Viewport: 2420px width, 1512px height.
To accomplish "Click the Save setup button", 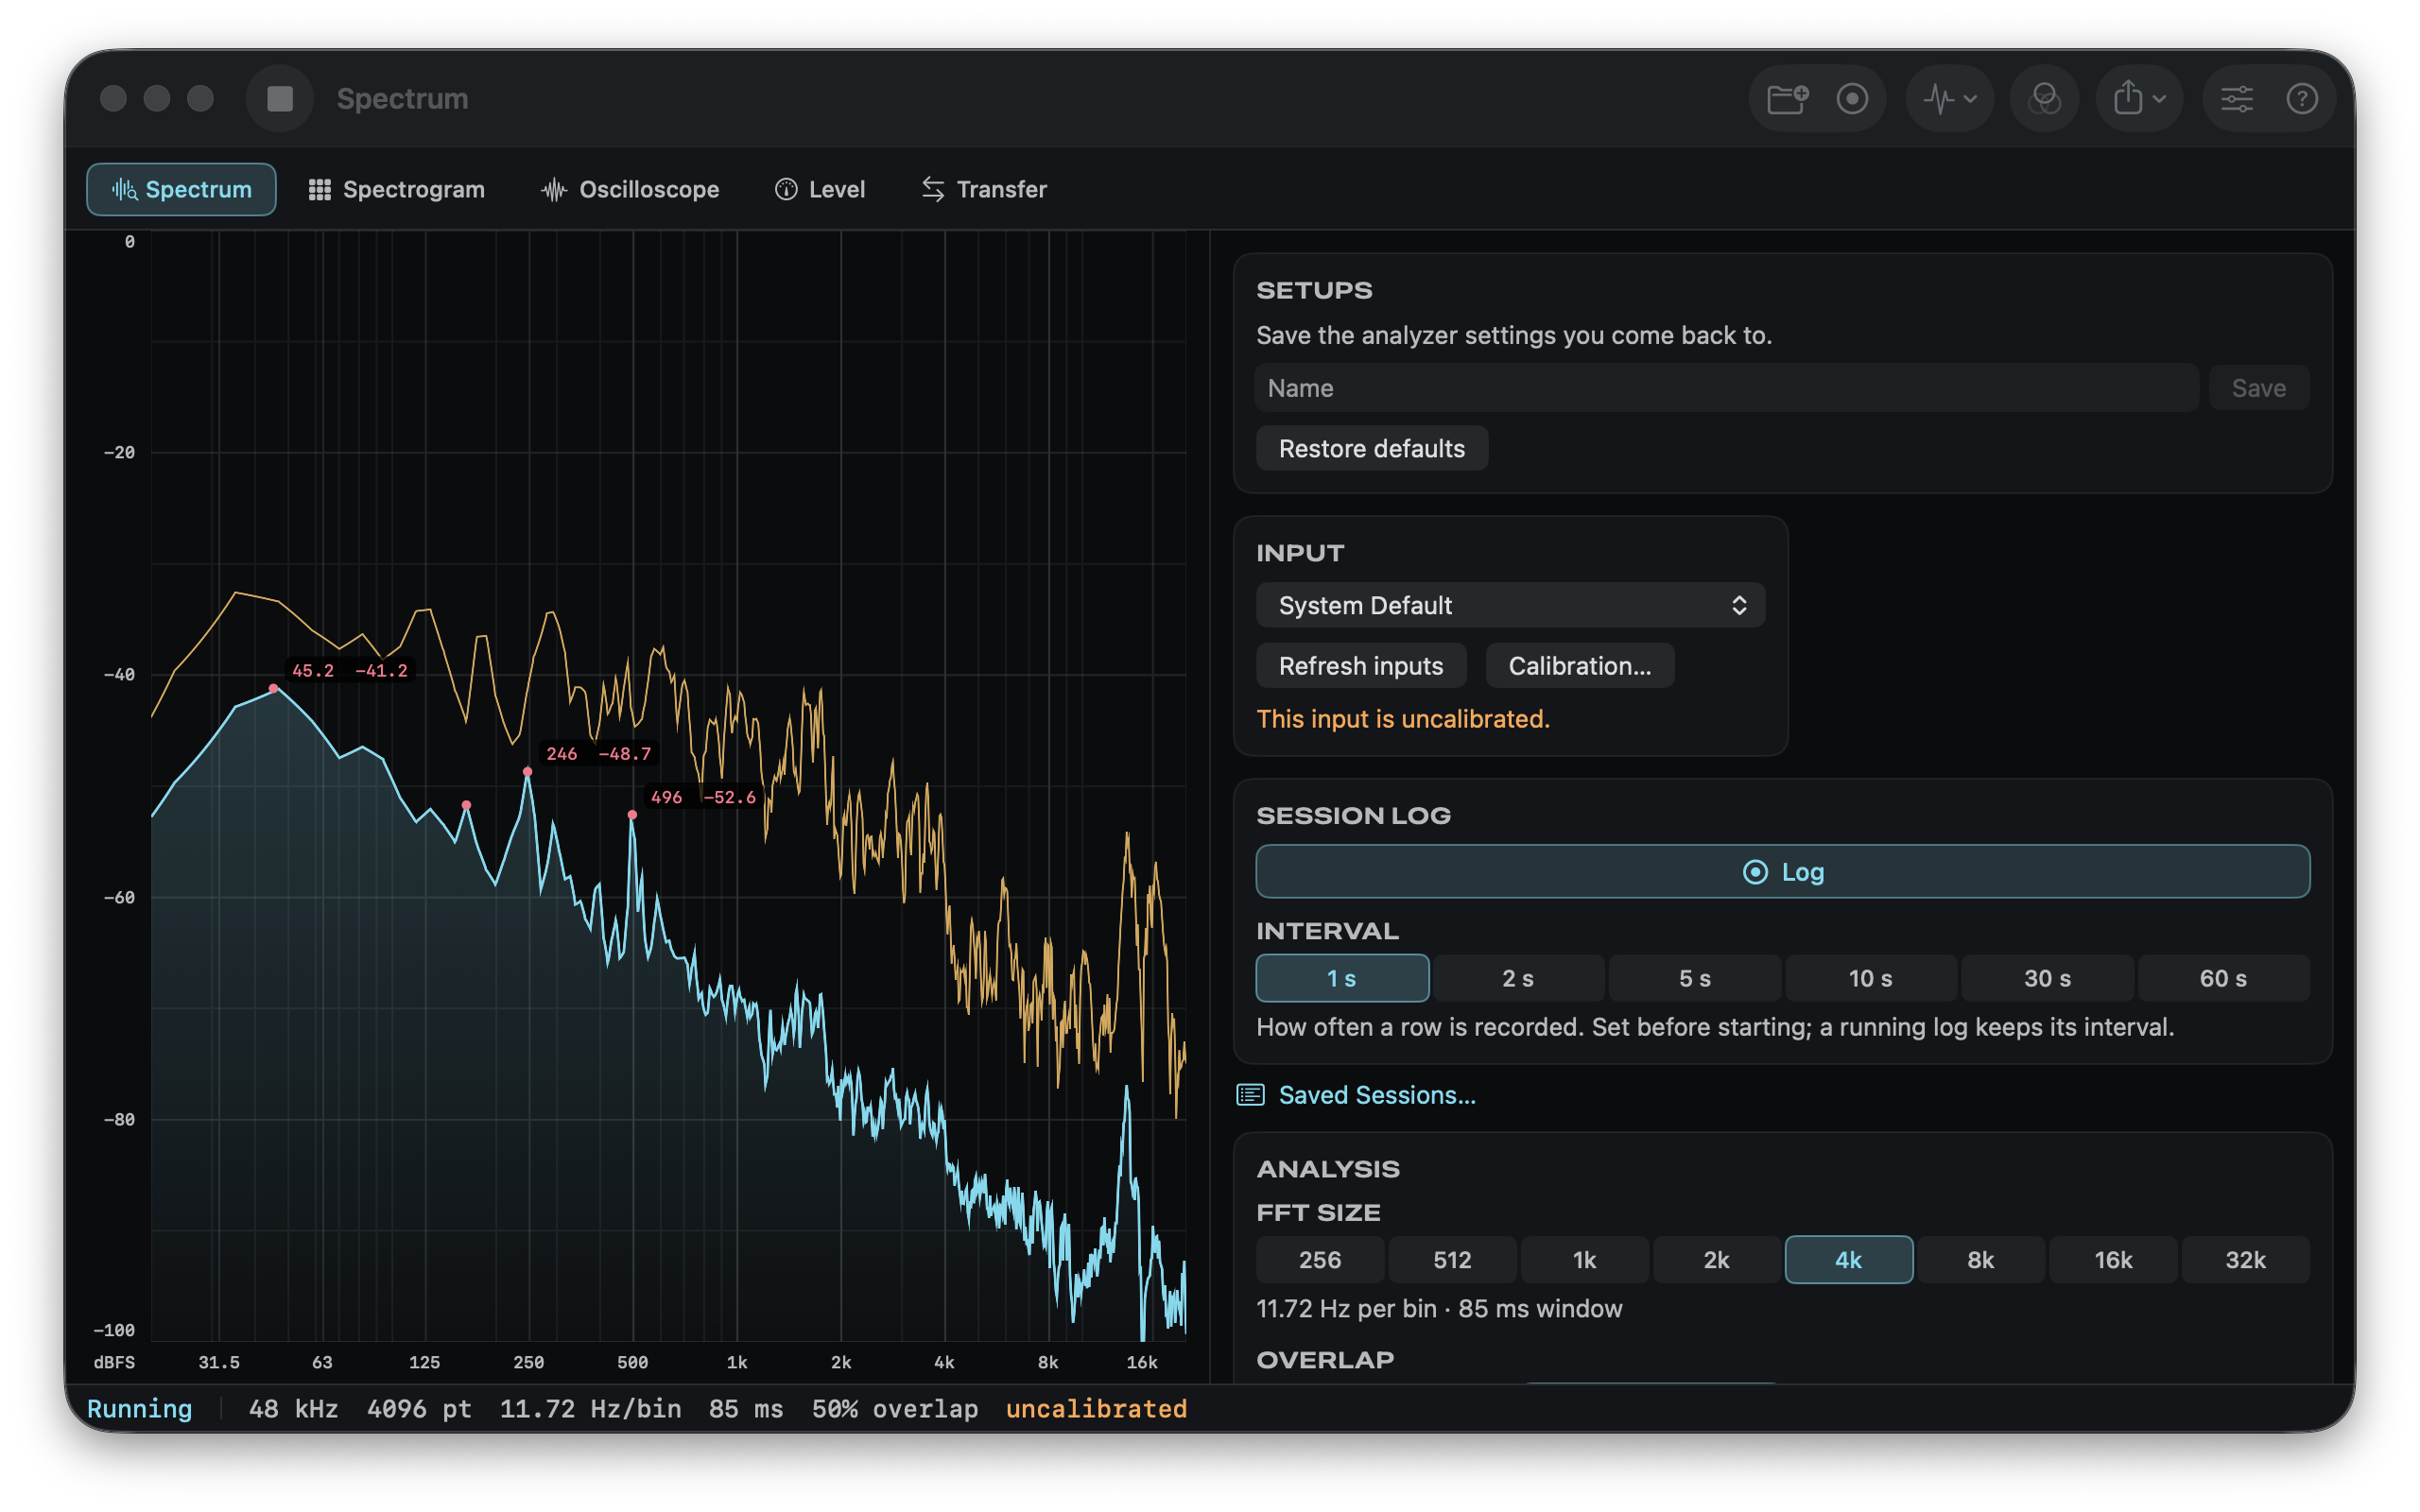I will pos(2259,388).
